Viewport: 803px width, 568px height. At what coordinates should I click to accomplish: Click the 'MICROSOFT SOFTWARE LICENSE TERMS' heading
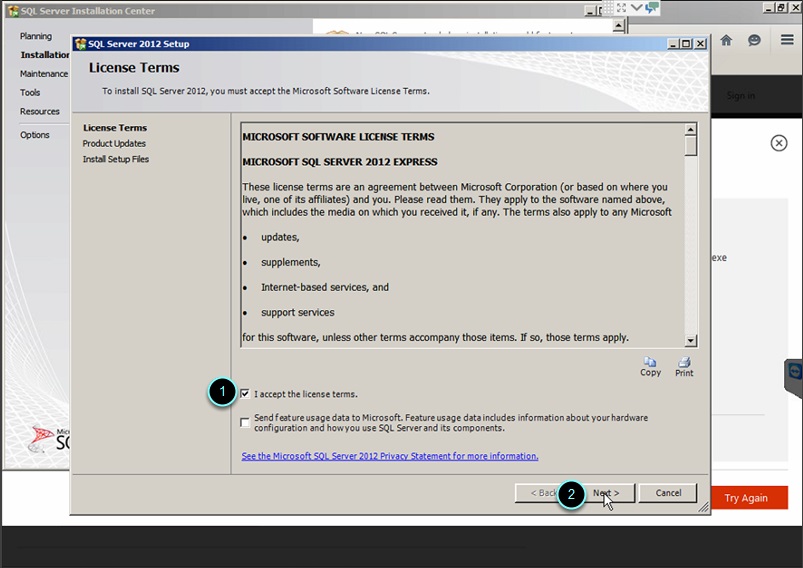(x=338, y=137)
